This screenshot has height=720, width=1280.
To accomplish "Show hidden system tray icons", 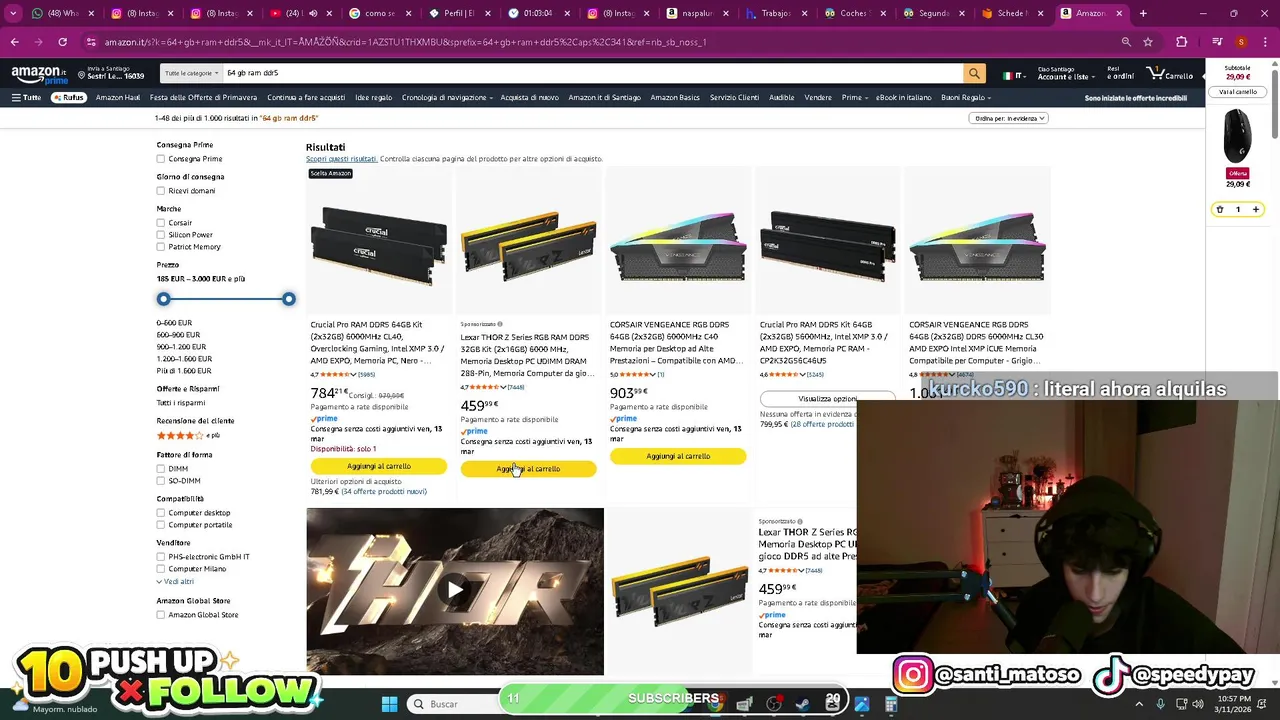I will [x=1140, y=704].
